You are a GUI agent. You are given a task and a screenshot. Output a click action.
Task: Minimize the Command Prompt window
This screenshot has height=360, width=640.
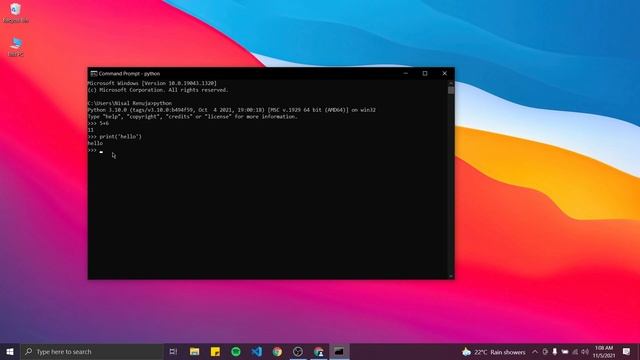406,73
